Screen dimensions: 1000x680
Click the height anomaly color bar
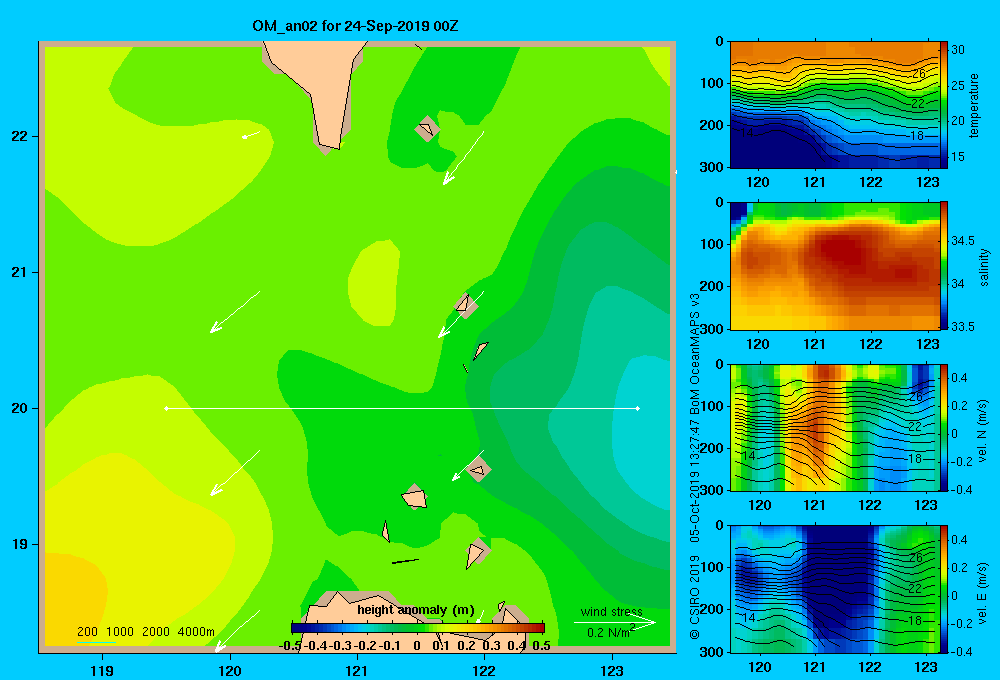418,628
